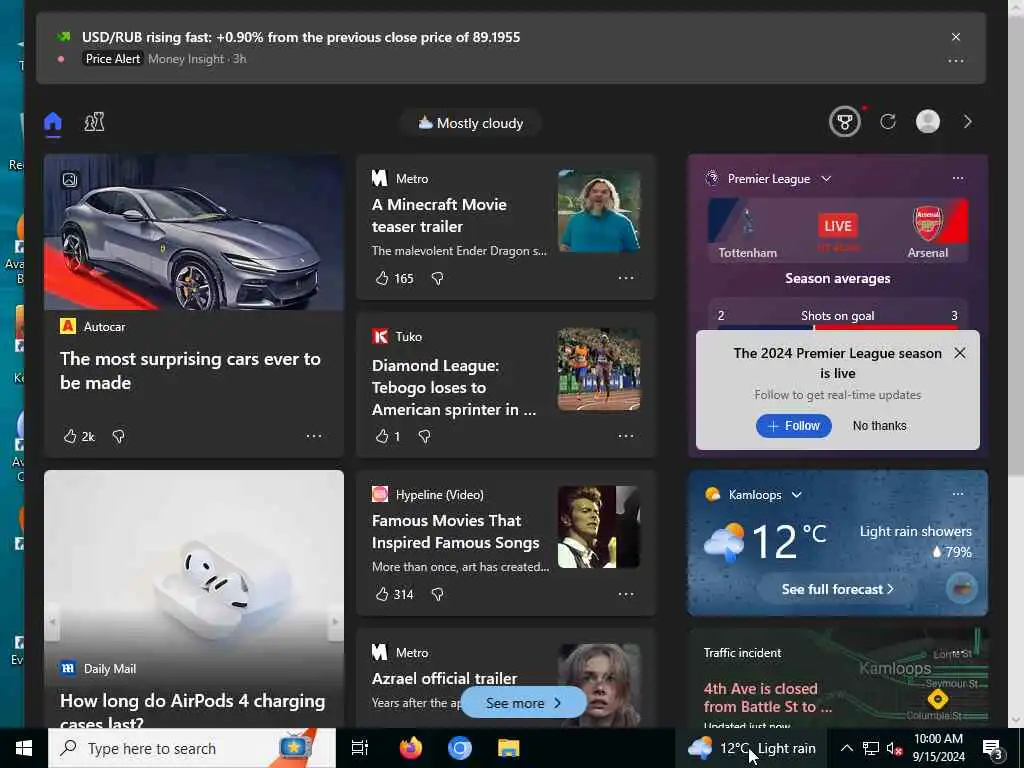Expand the Kamloops location dropdown
Image resolution: width=1024 pixels, height=768 pixels.
797,495
